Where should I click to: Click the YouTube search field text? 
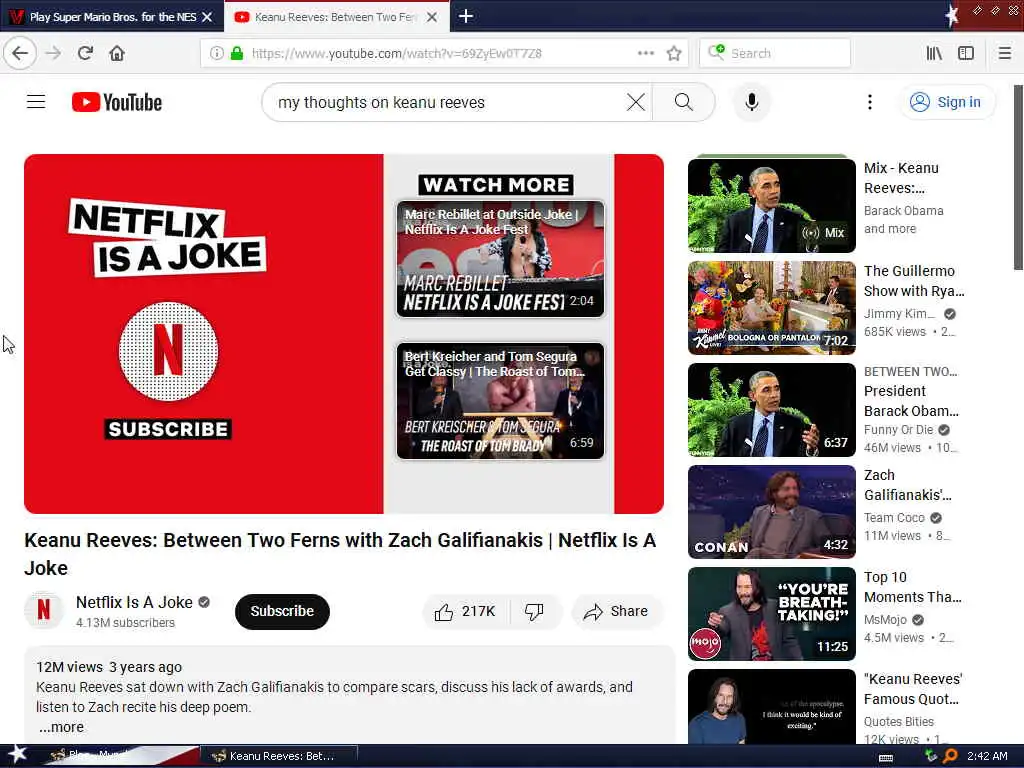coord(381,103)
